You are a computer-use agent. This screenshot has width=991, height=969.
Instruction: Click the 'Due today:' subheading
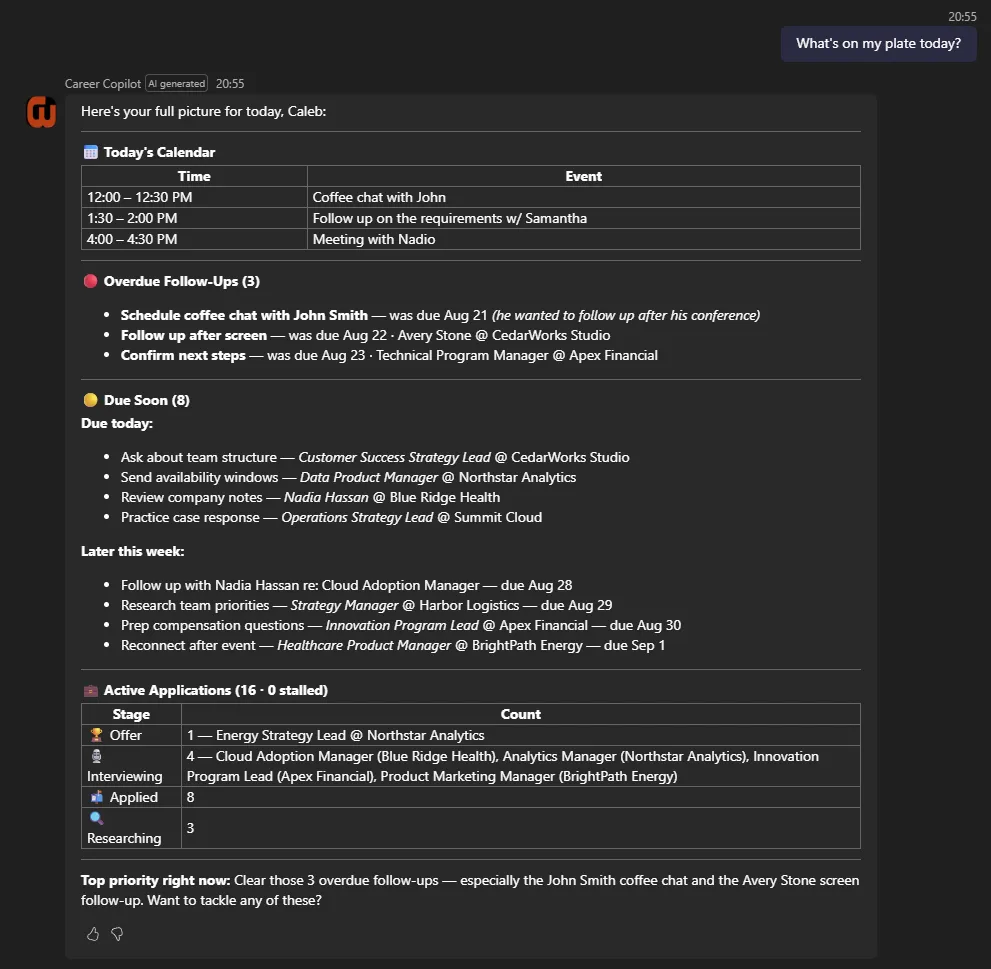pyautogui.click(x=117, y=424)
